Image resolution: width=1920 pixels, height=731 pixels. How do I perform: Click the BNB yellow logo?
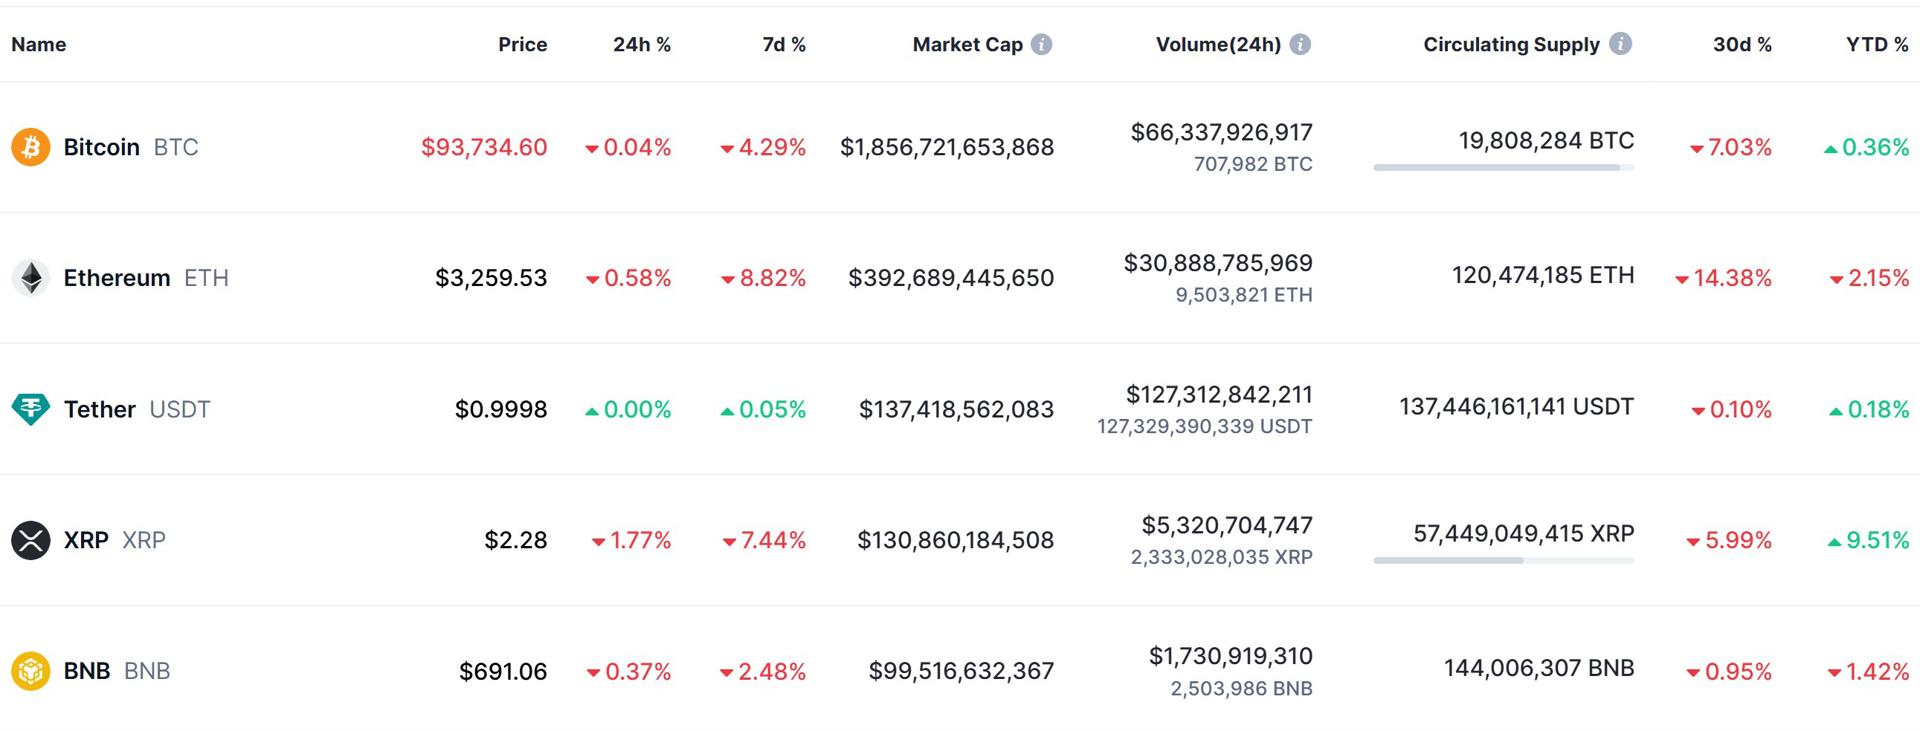pos(31,671)
